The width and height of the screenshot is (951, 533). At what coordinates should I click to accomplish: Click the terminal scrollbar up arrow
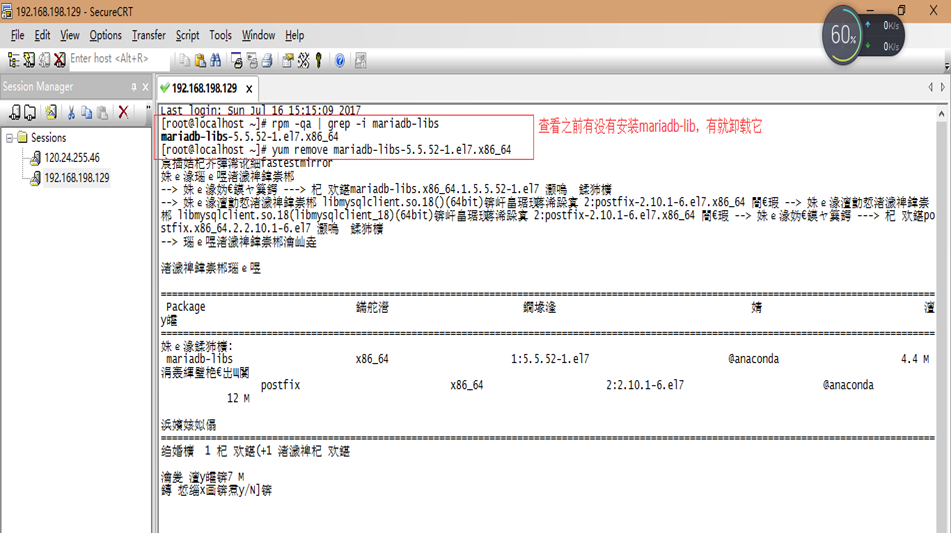pos(941,113)
